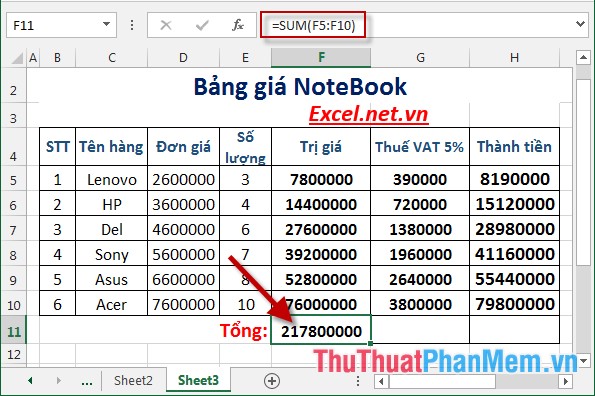
Task: Click the cell with value 7800000
Action: point(321,179)
